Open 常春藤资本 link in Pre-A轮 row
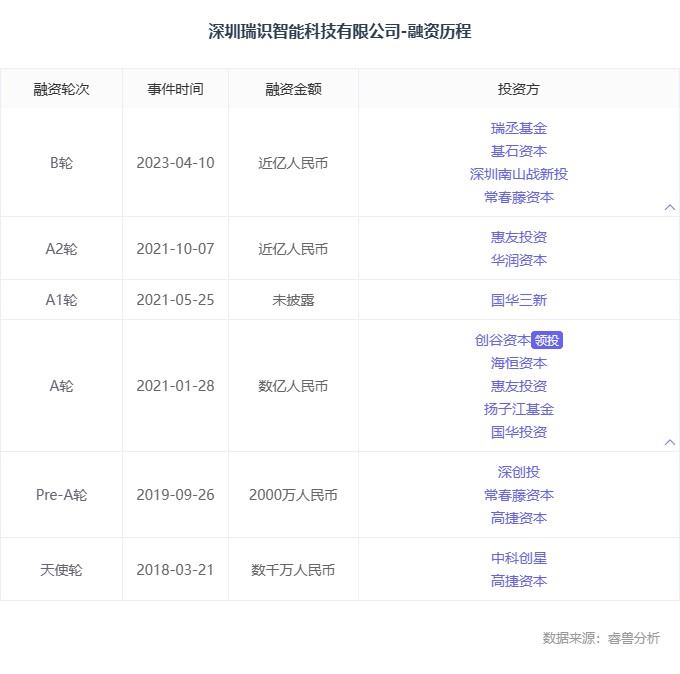Screen dimensions: 680x674 (519, 495)
